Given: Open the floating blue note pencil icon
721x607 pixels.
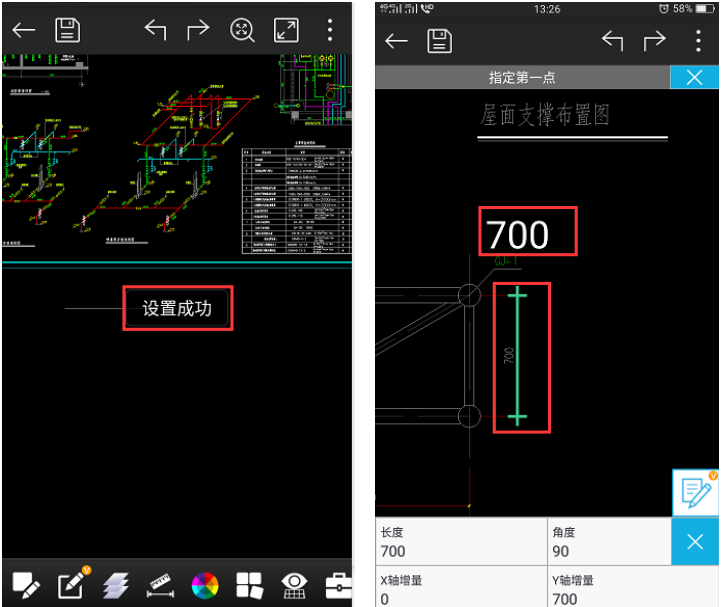Looking at the screenshot, I should [x=696, y=492].
